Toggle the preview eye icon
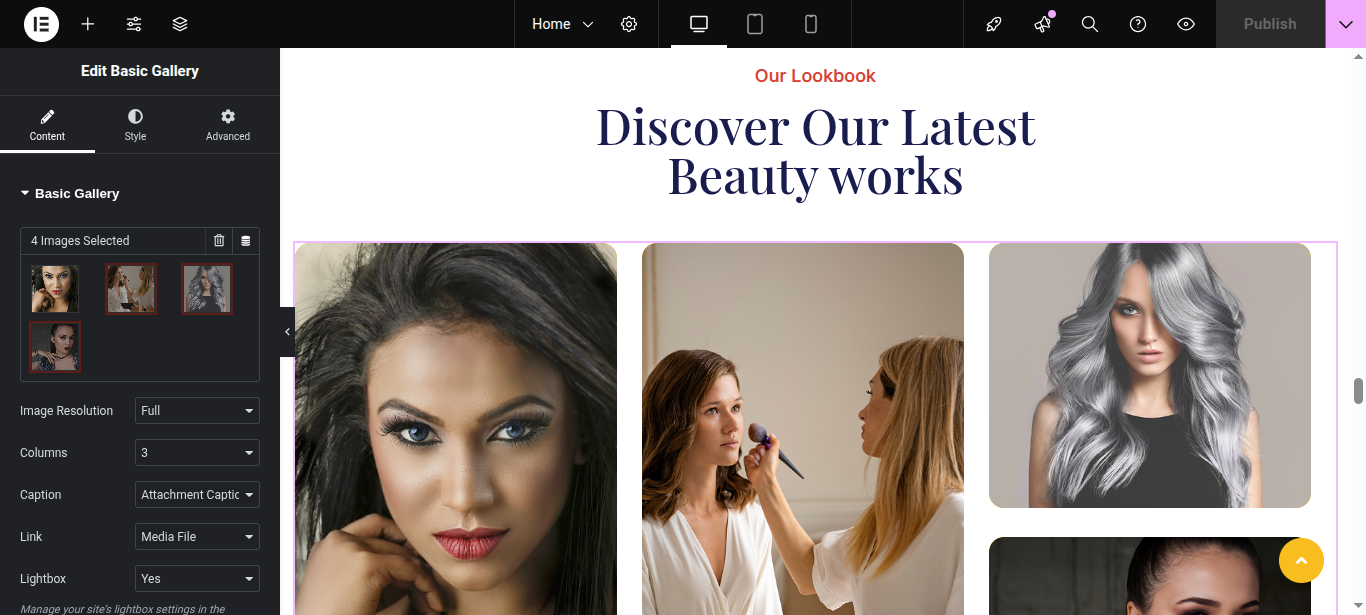The image size is (1366, 615). pos(1186,24)
